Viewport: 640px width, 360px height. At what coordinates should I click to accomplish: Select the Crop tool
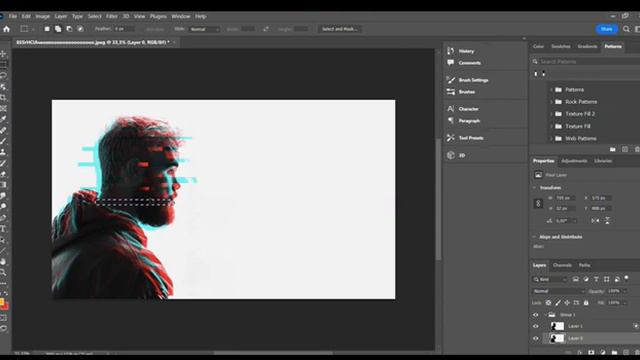coord(3,98)
